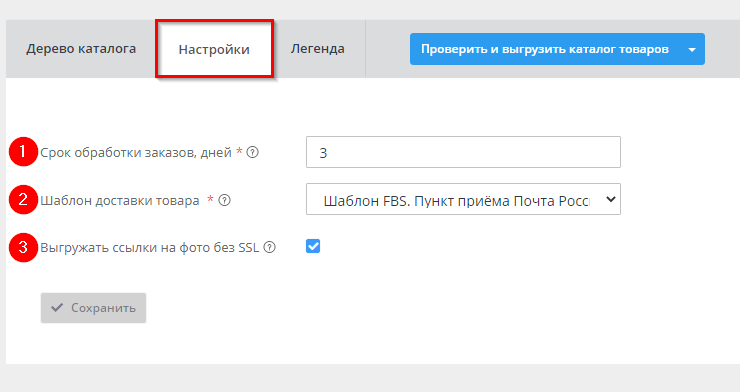Click the Шаблон доставки товара label
740x392 pixels.
[120, 200]
